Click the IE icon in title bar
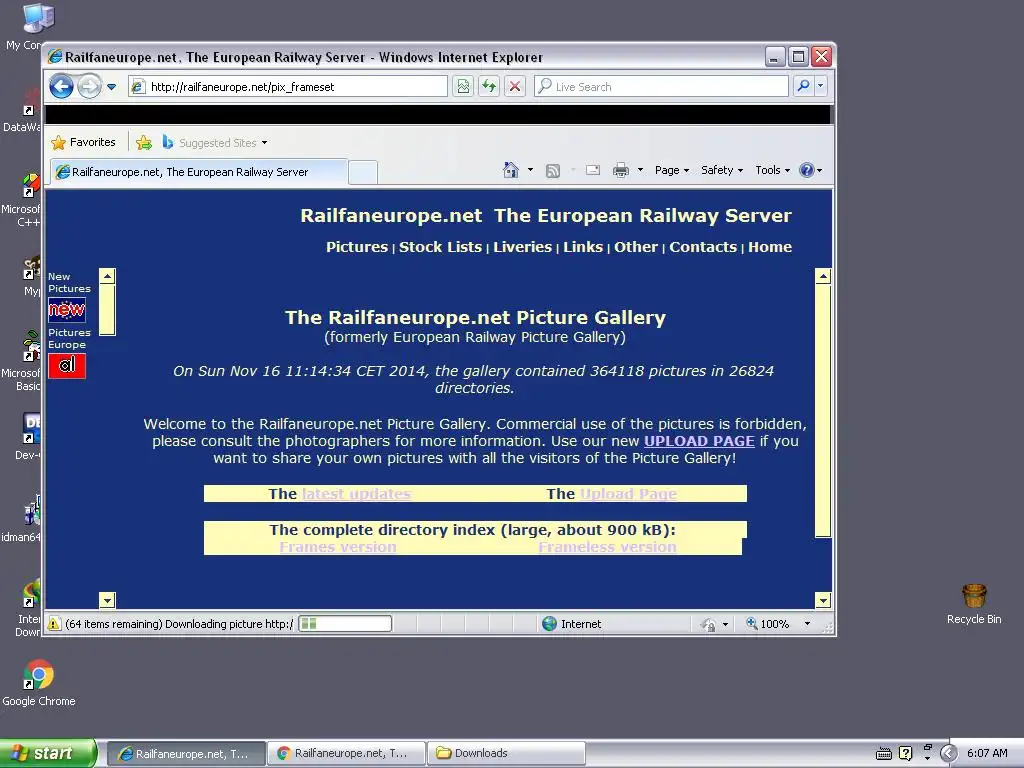Screen dimensions: 1024x768 click(55, 57)
